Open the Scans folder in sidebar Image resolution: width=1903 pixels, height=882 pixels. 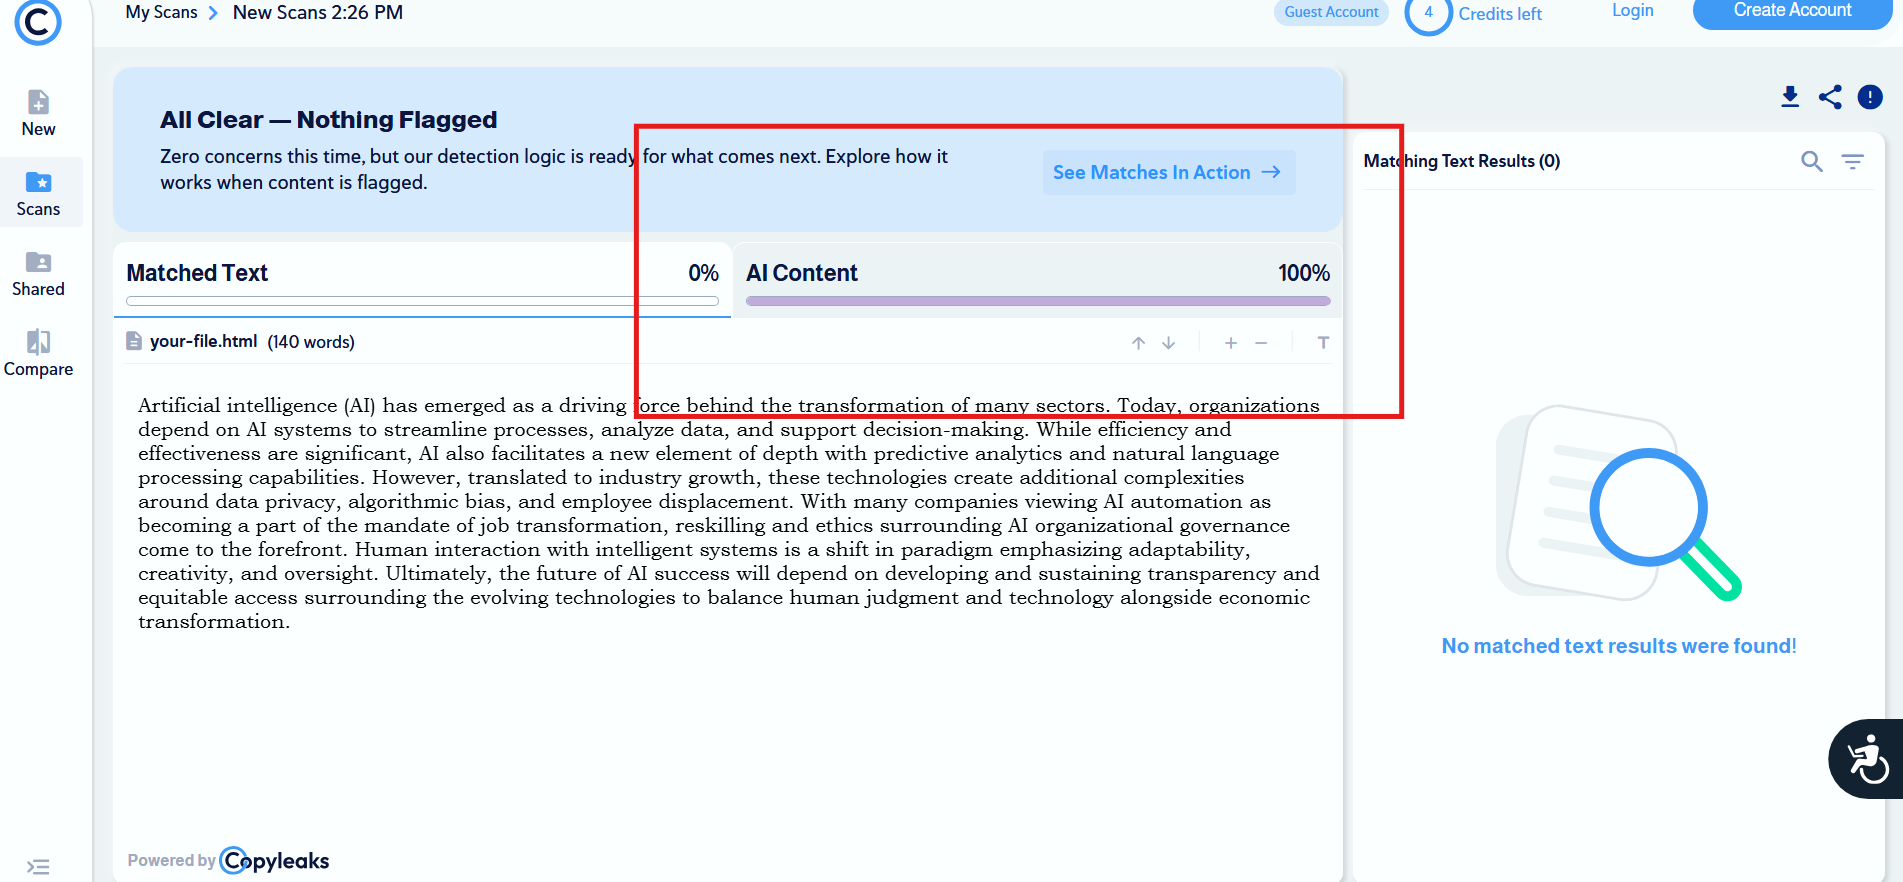(38, 193)
